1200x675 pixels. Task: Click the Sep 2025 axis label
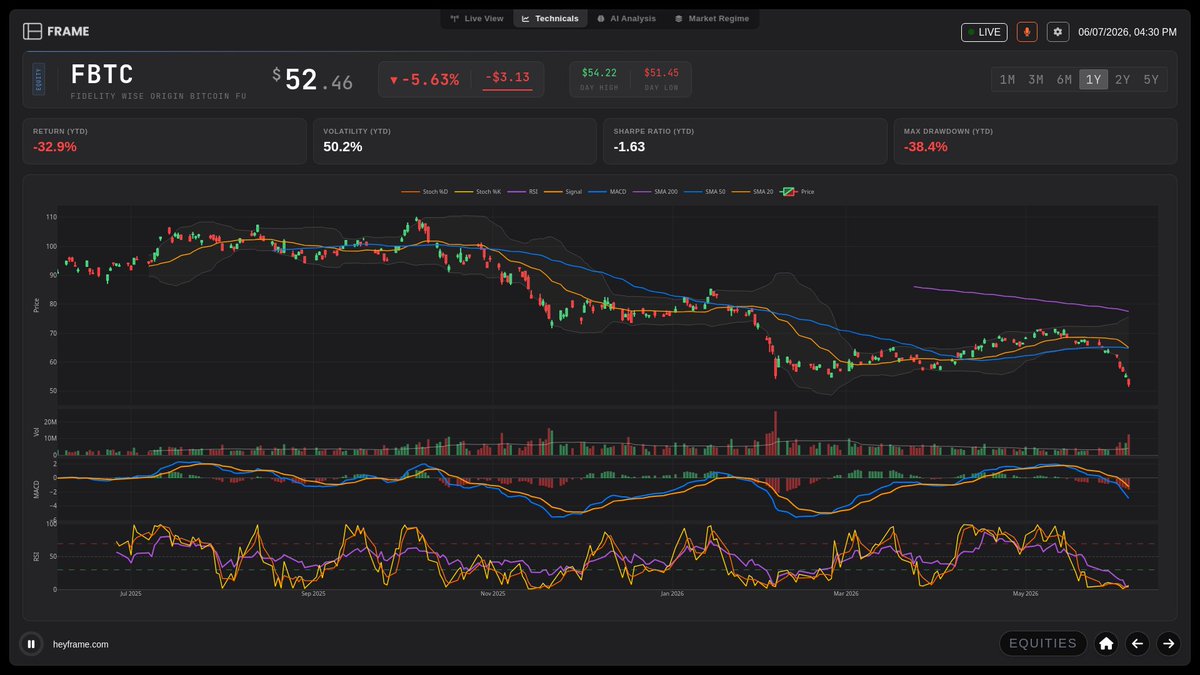click(x=312, y=594)
